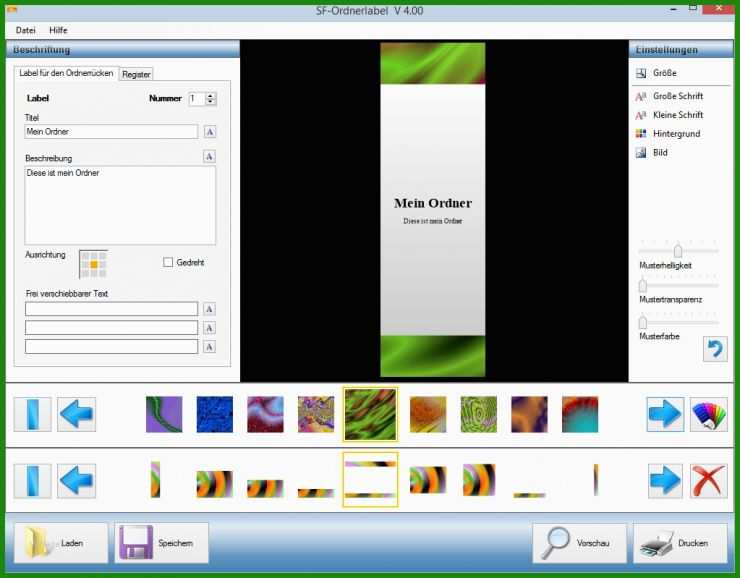740x578 pixels.
Task: Open the Vorschau preview
Action: (580, 543)
